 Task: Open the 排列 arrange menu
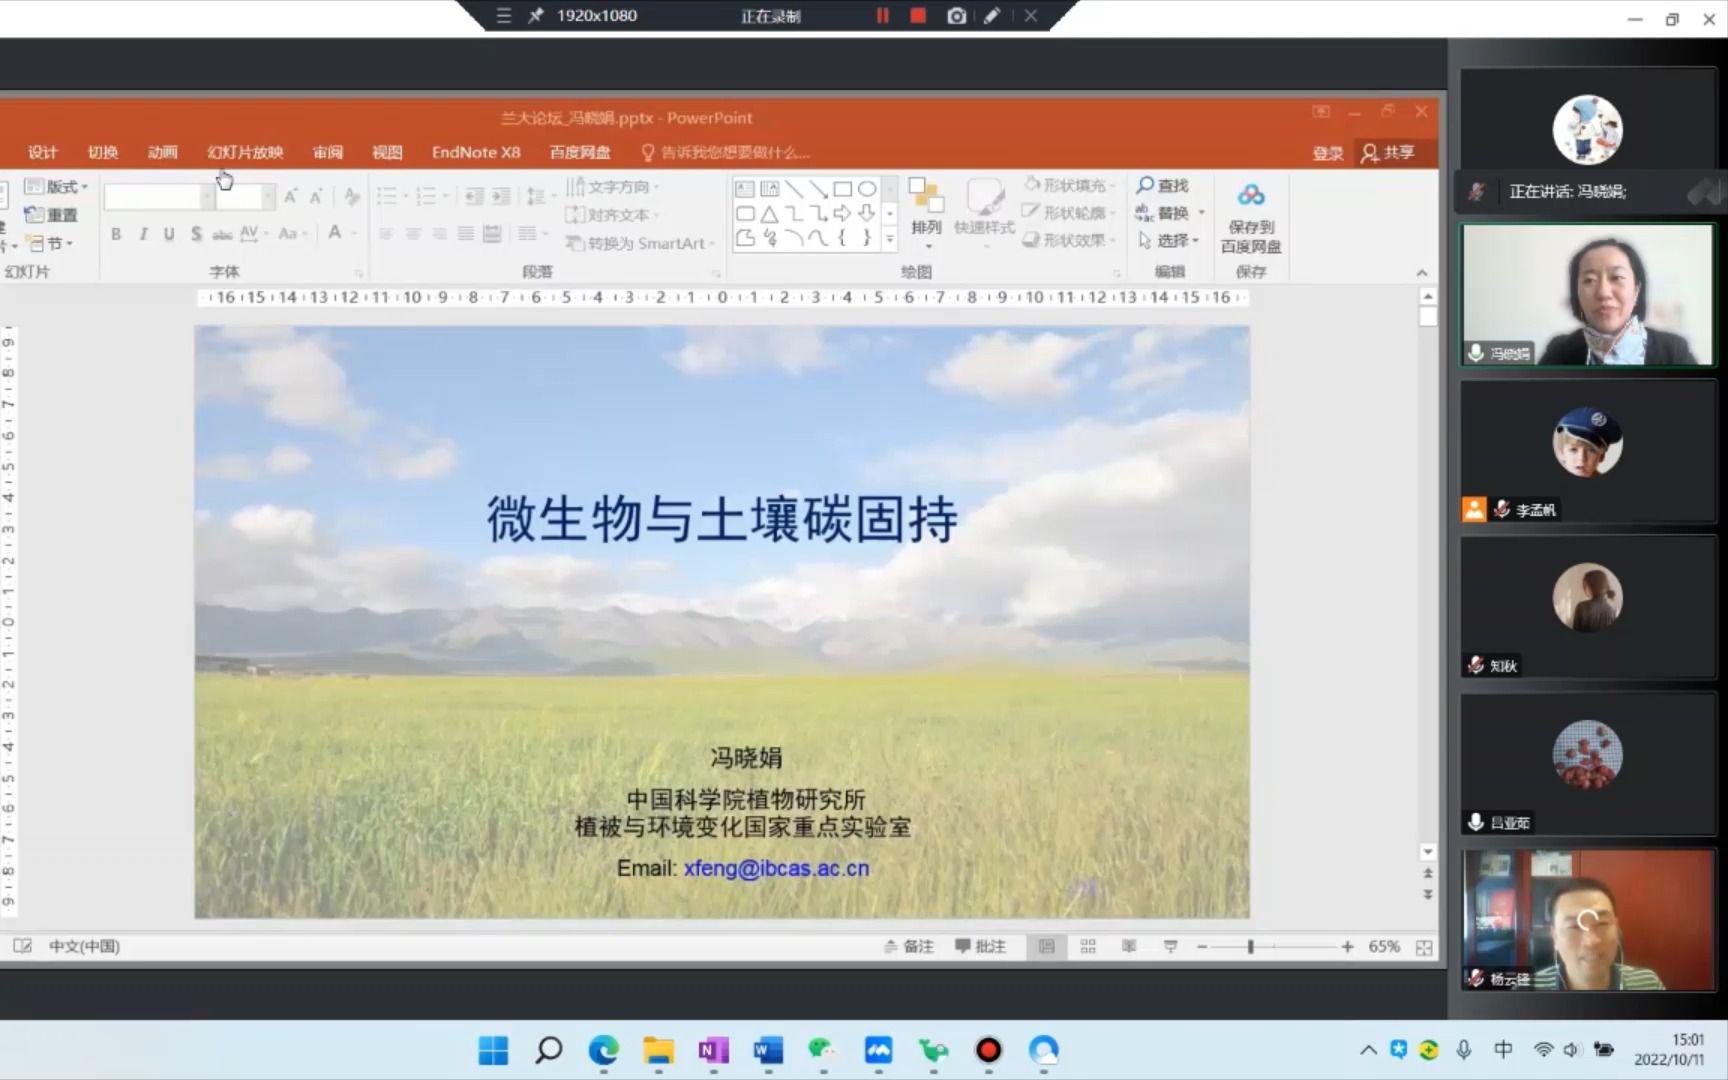(x=926, y=211)
